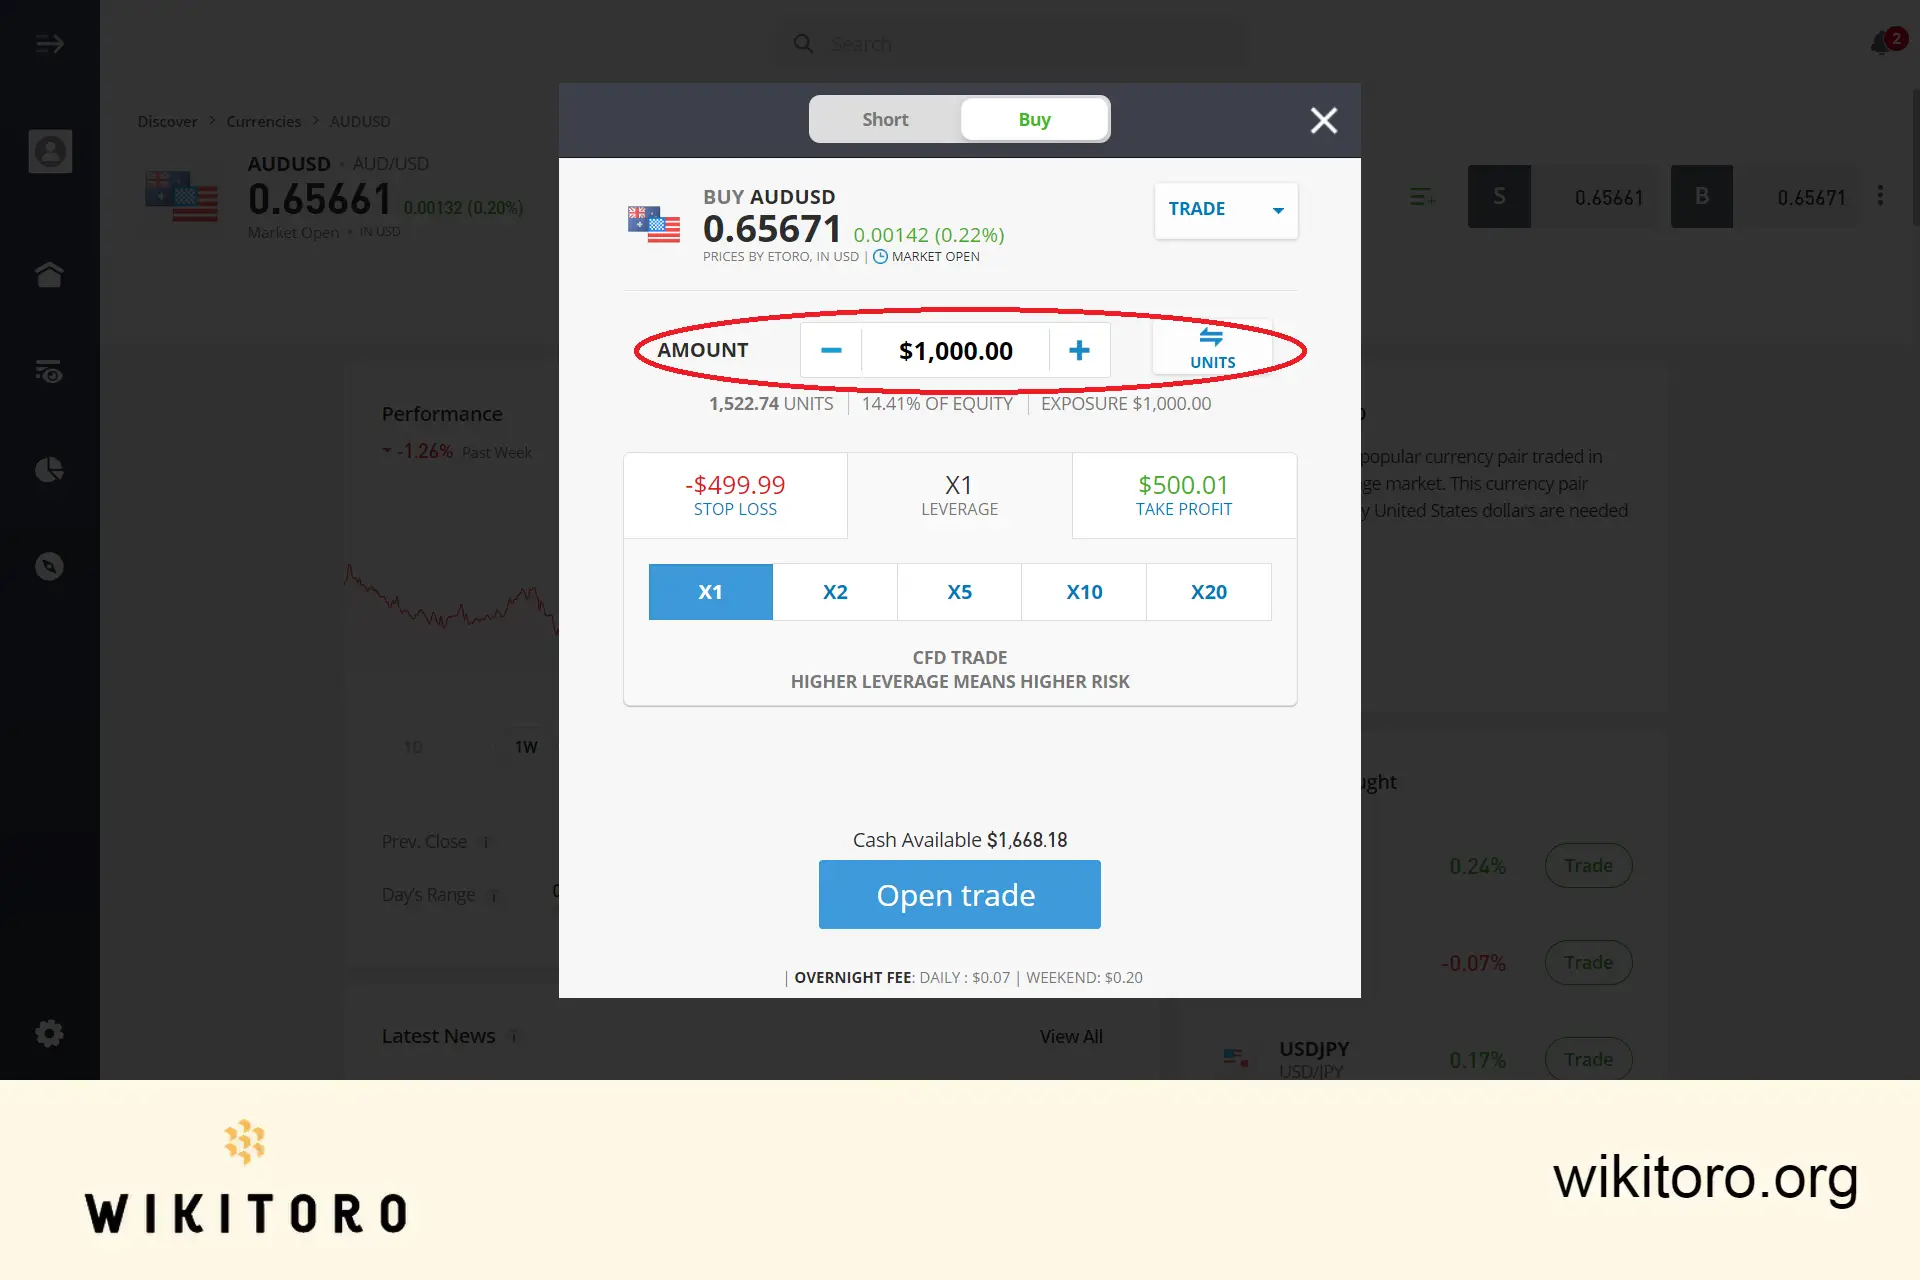Click the amount input field
This screenshot has width=1920, height=1280.
tap(954, 349)
